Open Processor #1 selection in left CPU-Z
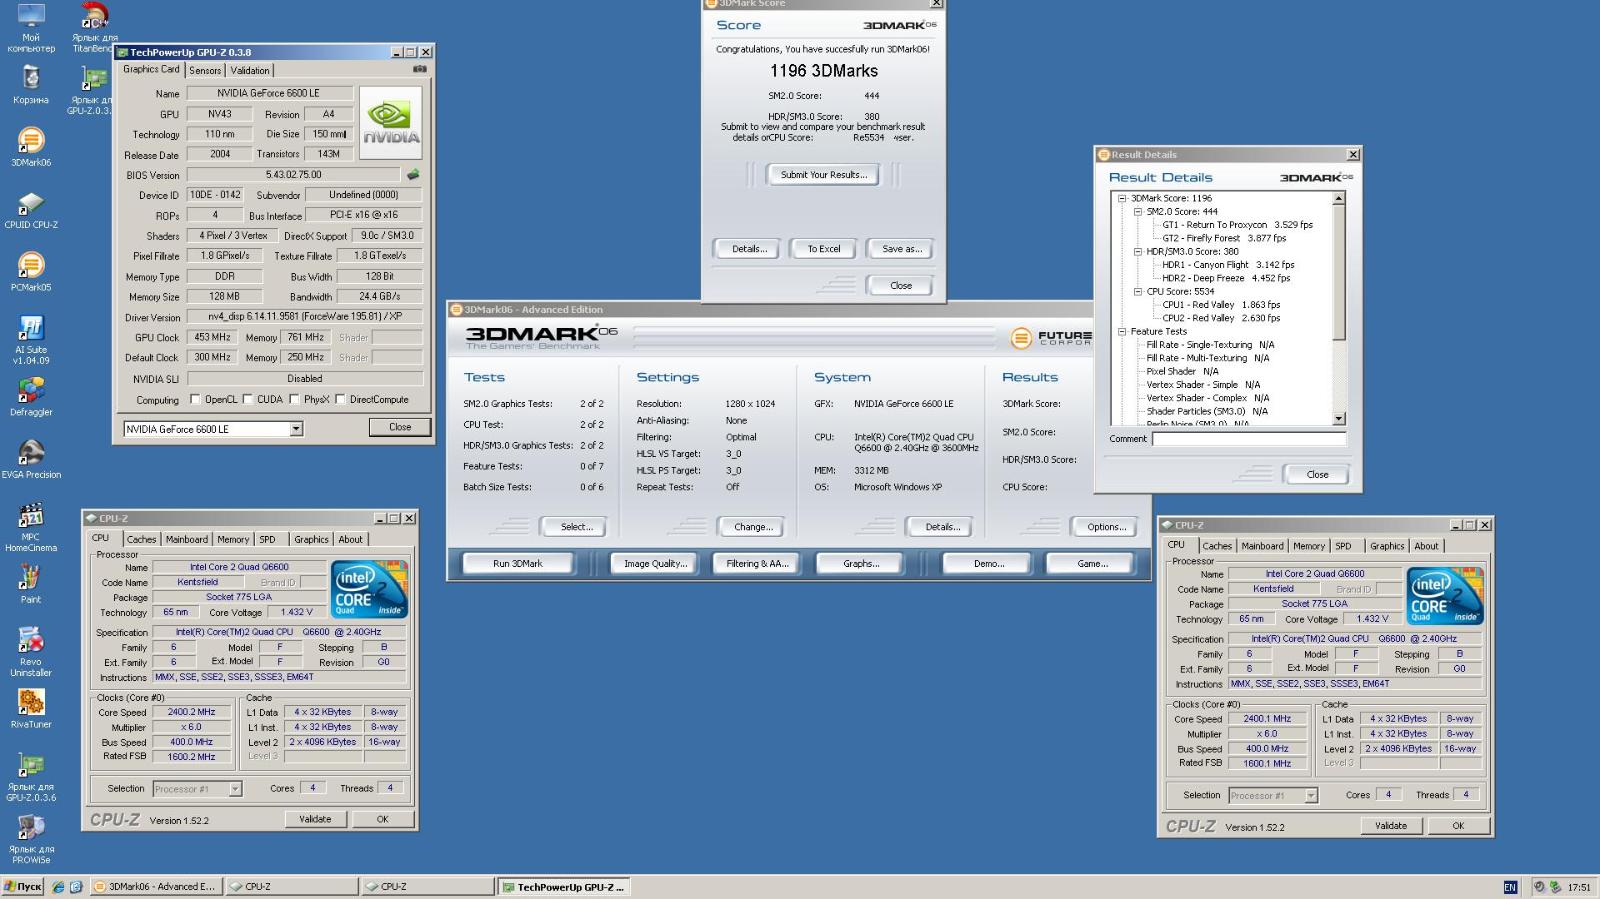 (x=235, y=789)
